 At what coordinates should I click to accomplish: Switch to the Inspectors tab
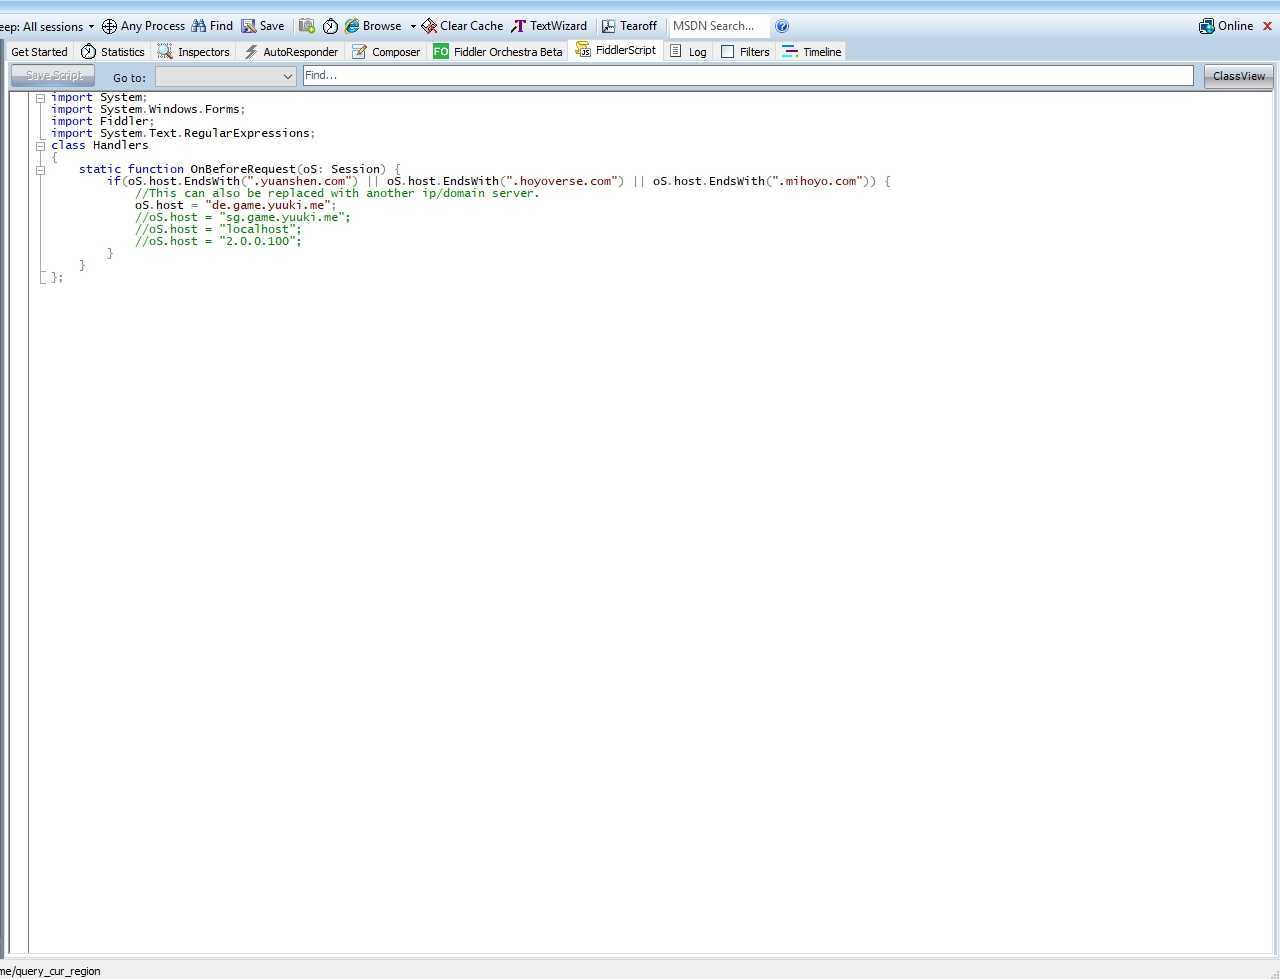193,52
